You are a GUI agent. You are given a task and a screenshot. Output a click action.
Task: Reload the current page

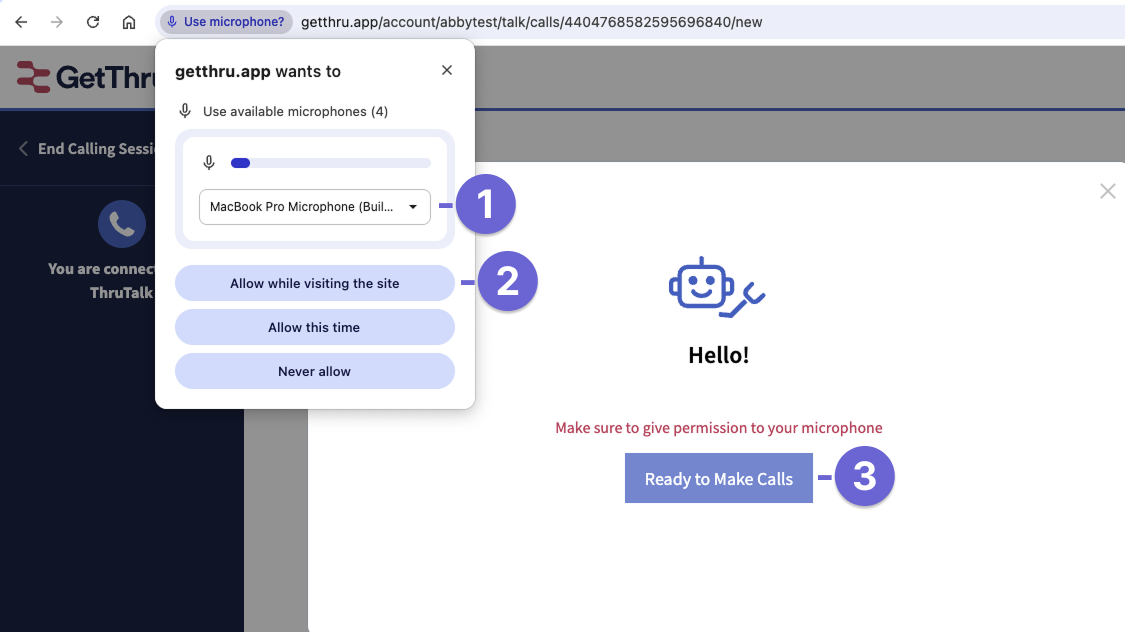tap(93, 21)
